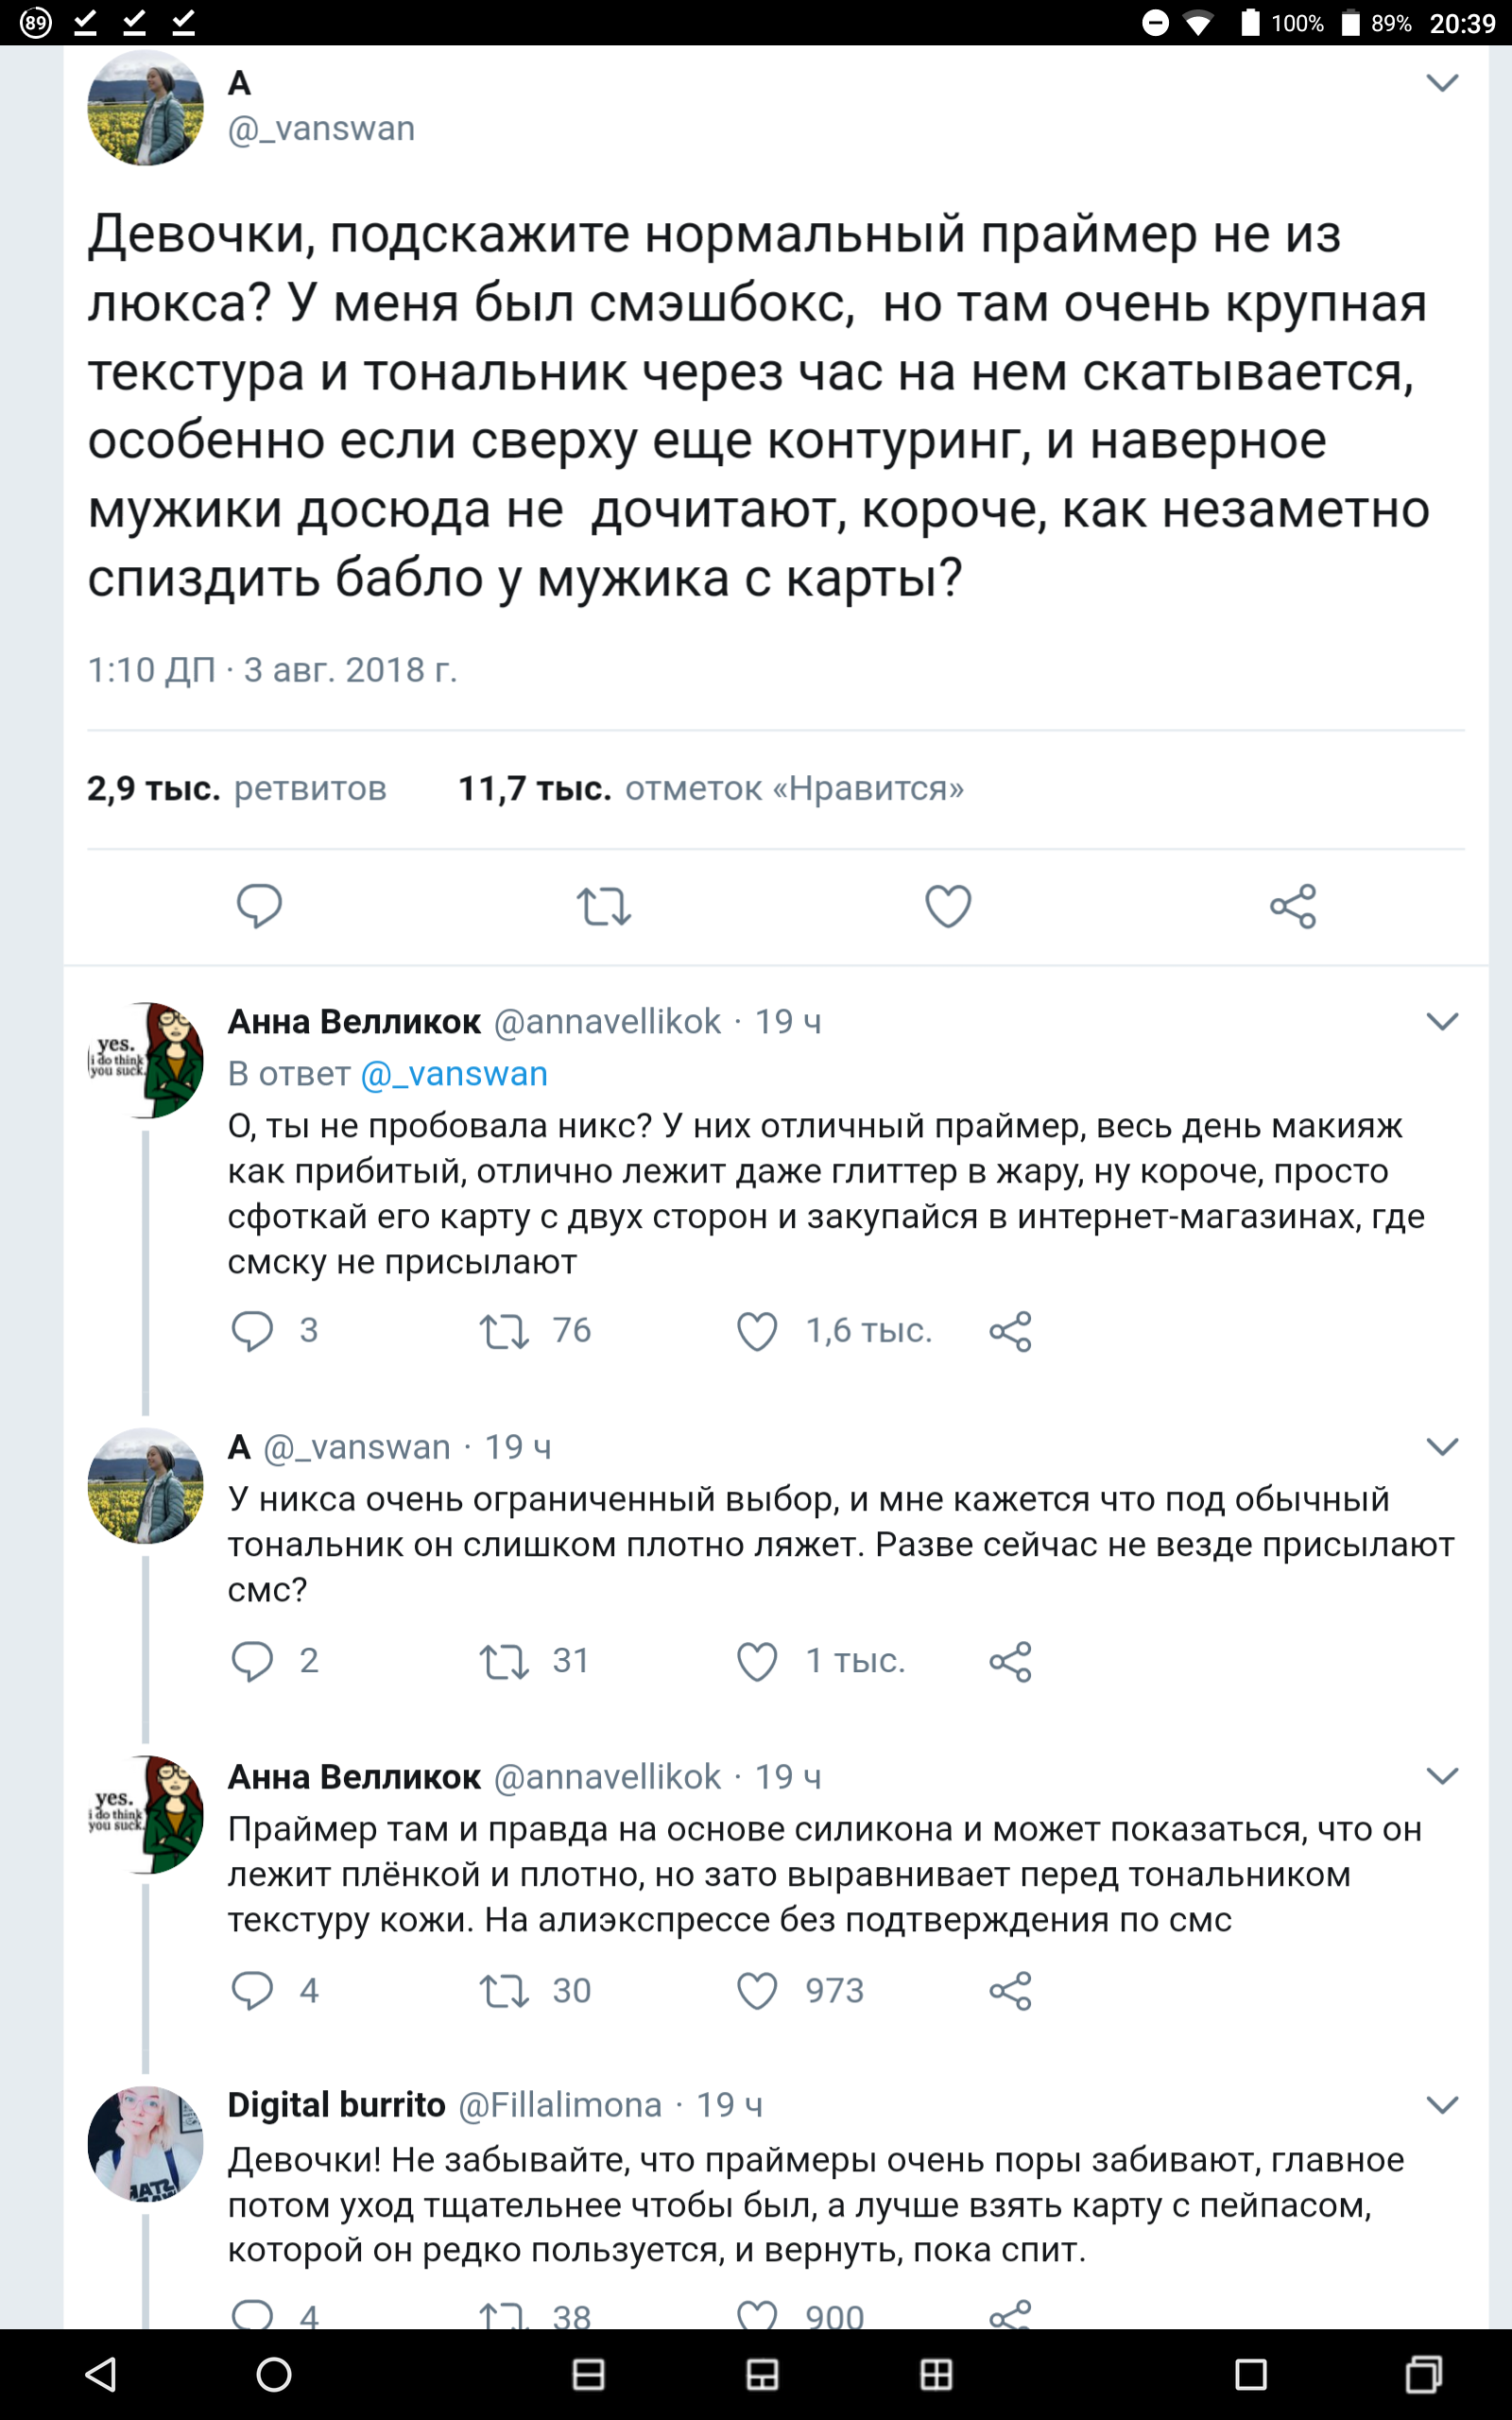Screen dimensions: 1512x2420
Task: Open the main tweet author's avatar
Action: pyautogui.click(x=146, y=108)
